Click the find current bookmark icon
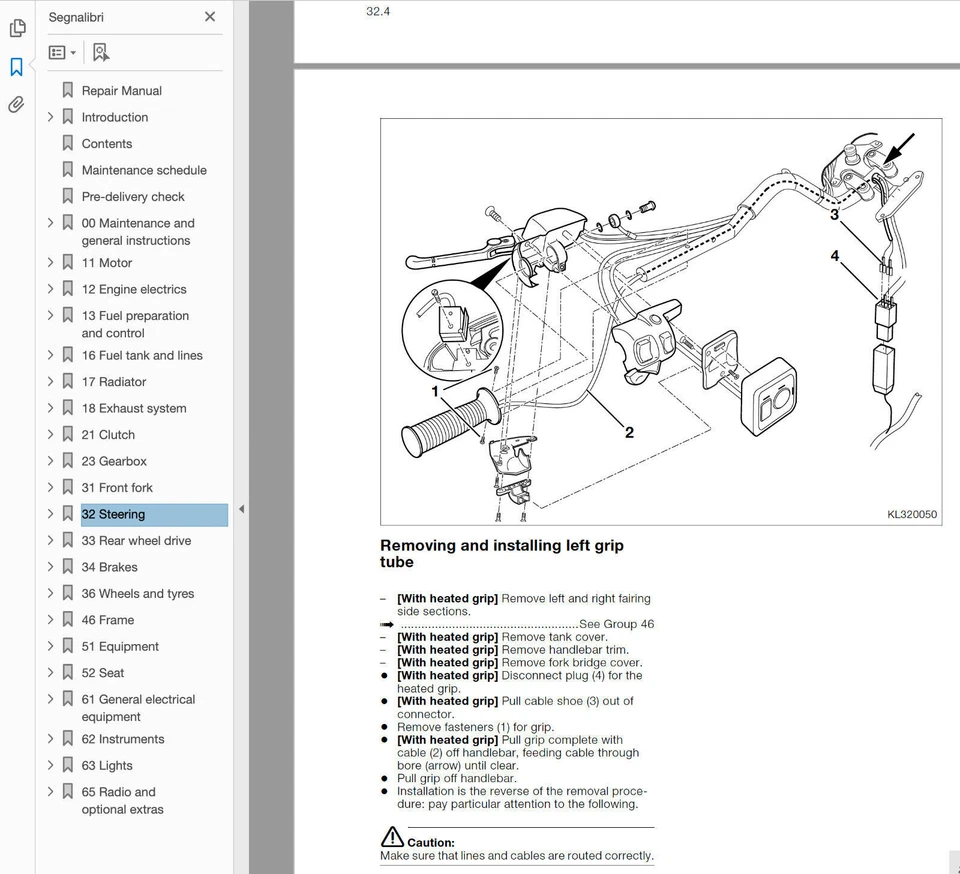This screenshot has height=874, width=960. tap(100, 51)
